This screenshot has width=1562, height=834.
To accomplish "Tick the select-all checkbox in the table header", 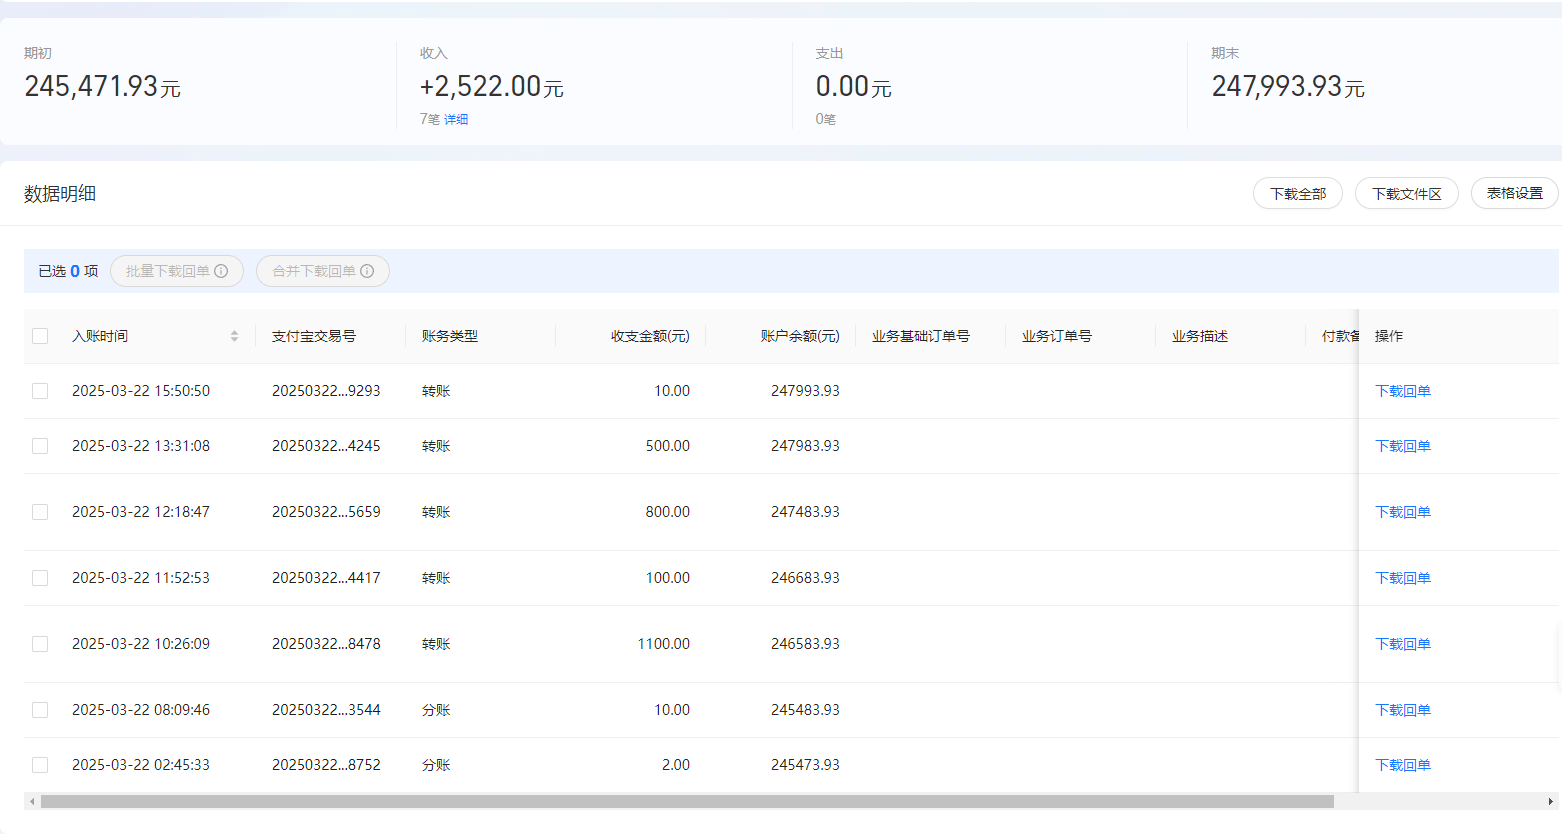I will [40, 336].
